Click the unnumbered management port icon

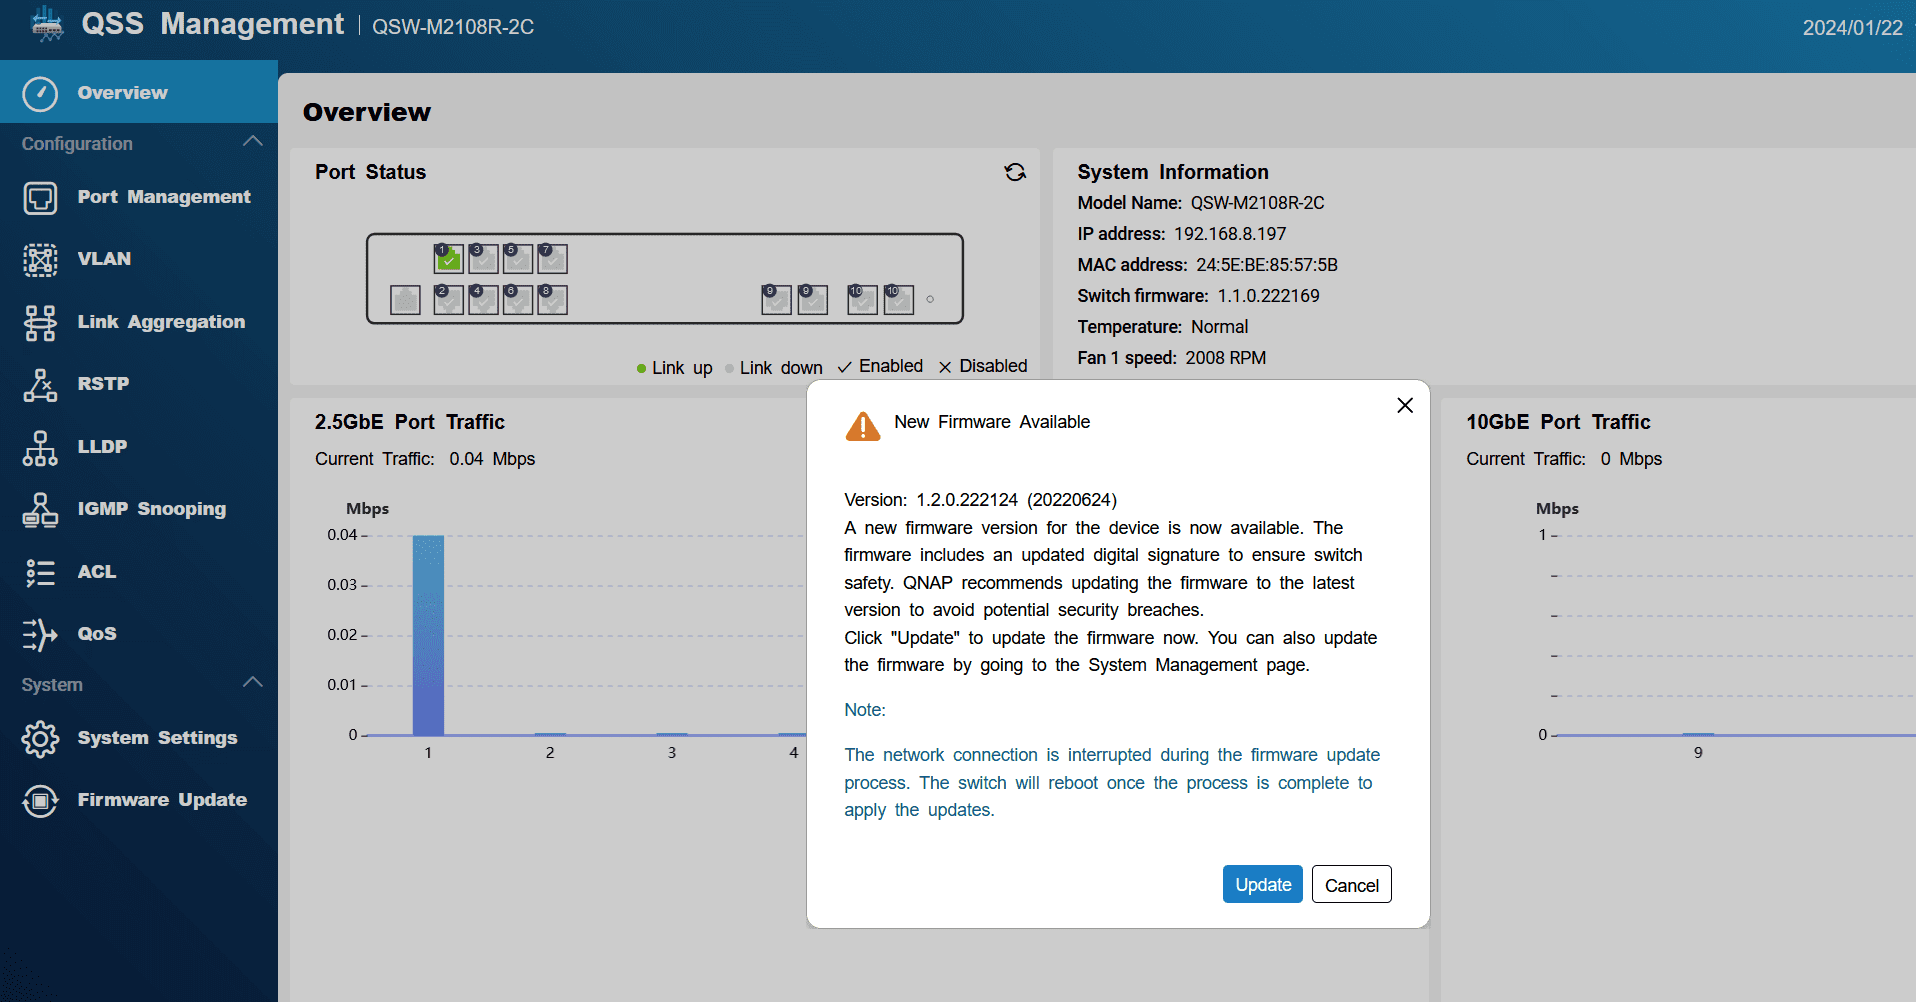click(x=405, y=300)
